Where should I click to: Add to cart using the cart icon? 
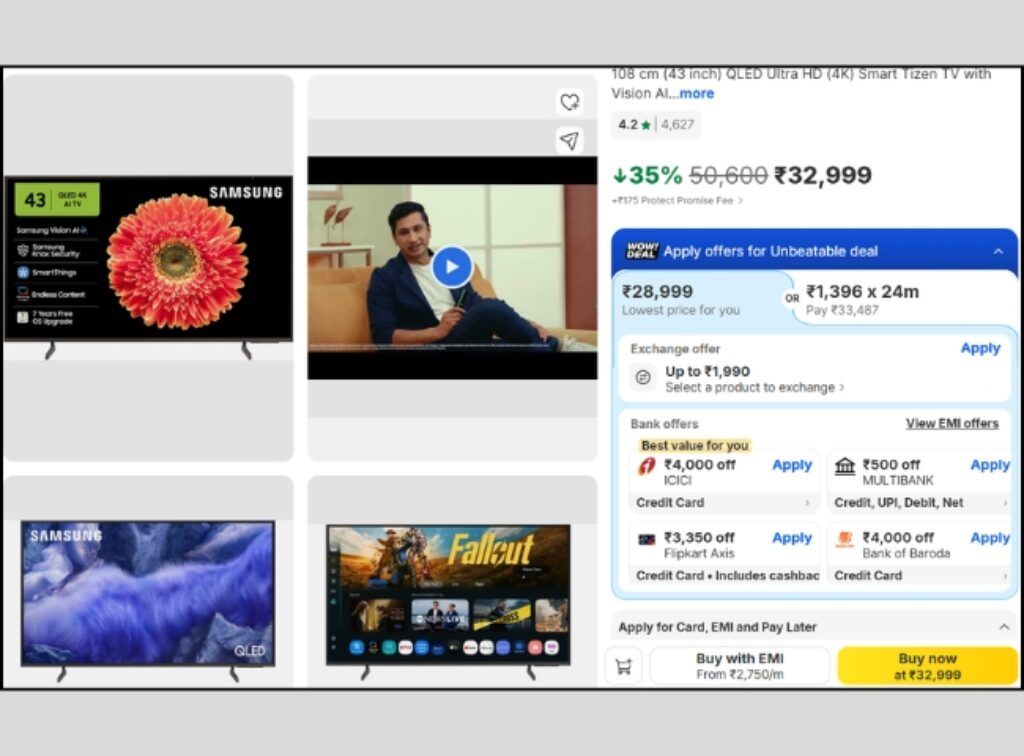pyautogui.click(x=624, y=667)
